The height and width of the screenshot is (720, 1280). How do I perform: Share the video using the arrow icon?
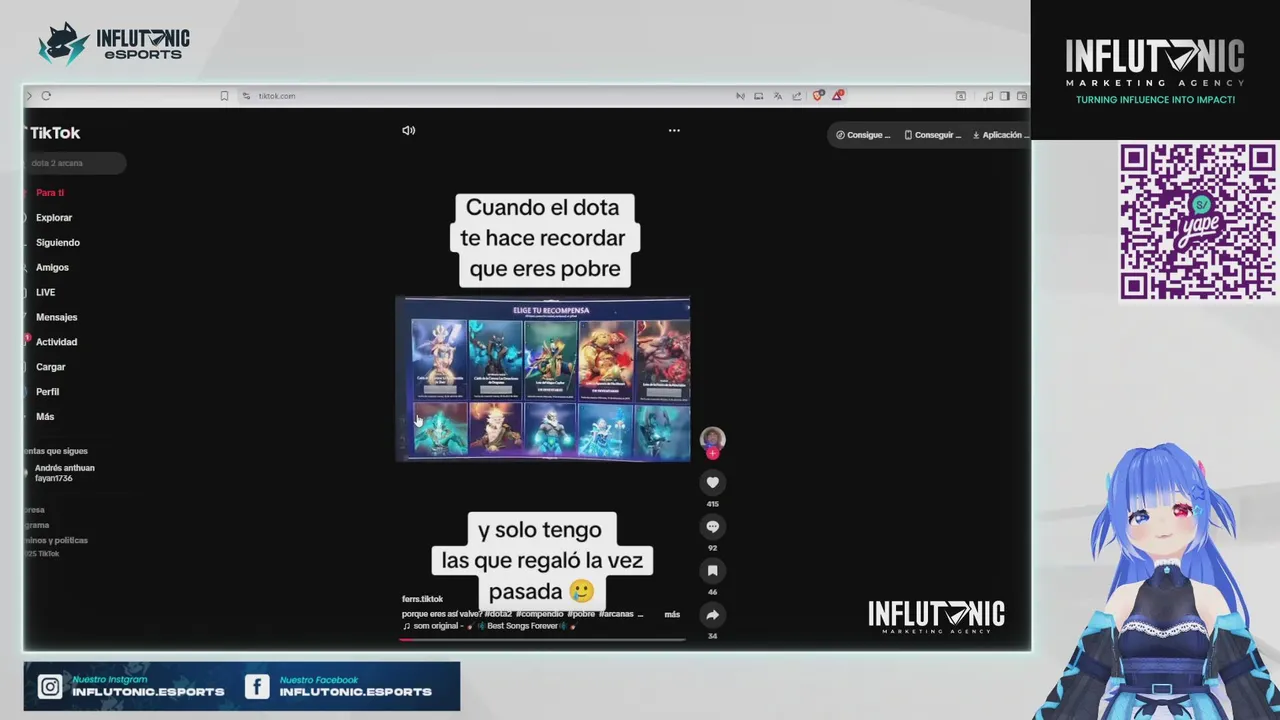point(712,614)
